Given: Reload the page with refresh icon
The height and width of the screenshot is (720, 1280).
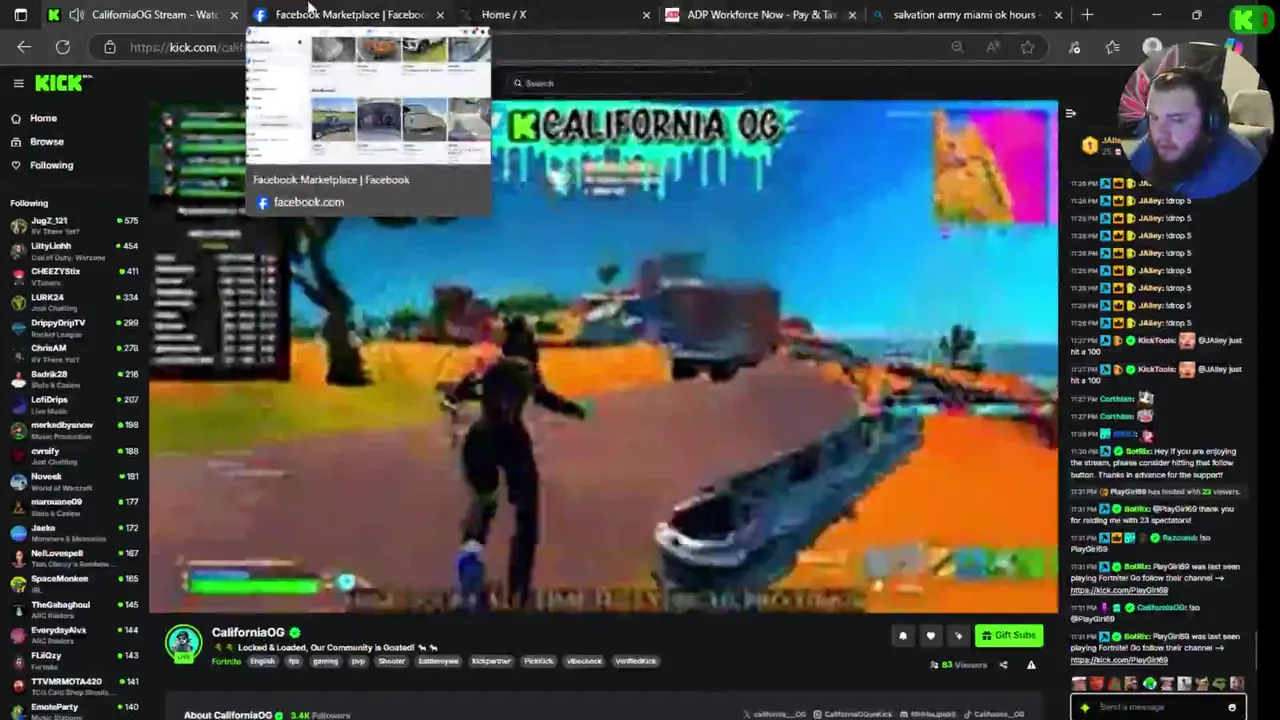Looking at the screenshot, I should [62, 47].
